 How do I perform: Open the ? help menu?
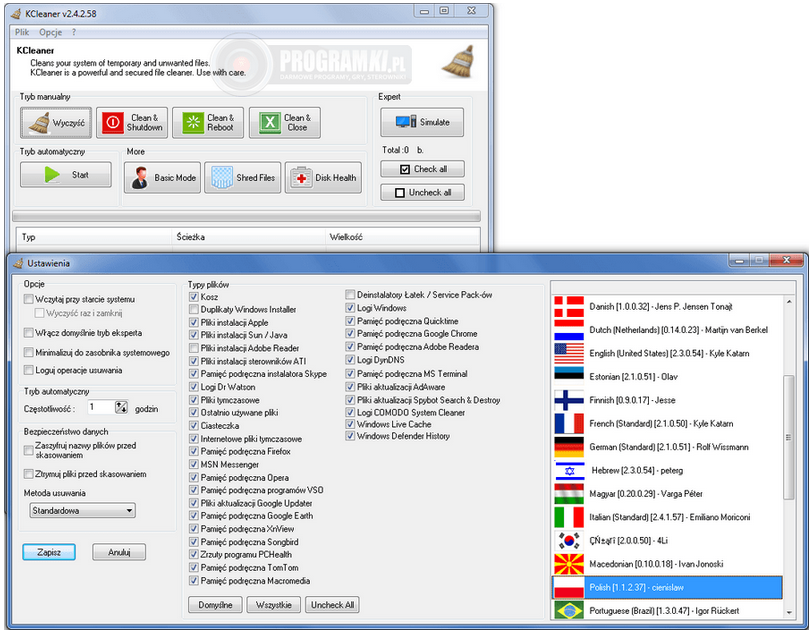[74, 32]
